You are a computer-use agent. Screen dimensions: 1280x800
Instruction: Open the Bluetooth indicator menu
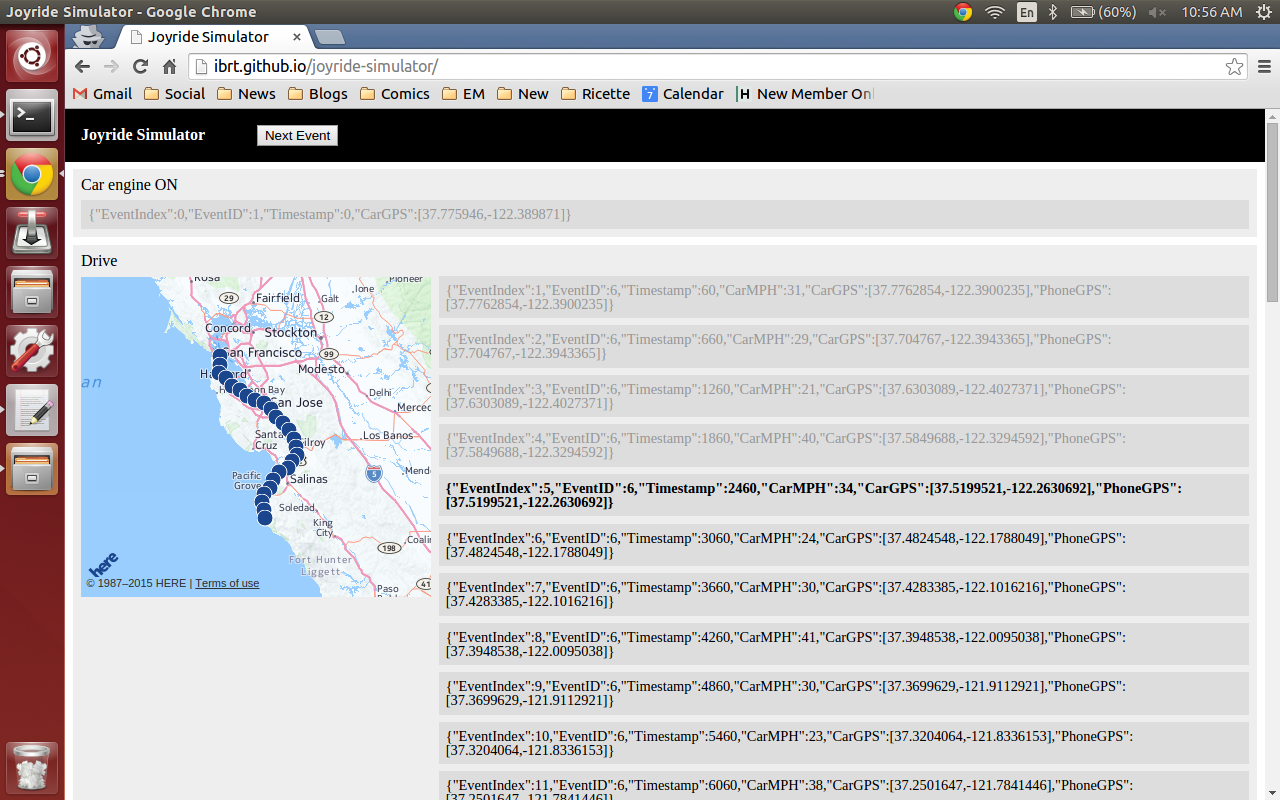tap(1053, 12)
